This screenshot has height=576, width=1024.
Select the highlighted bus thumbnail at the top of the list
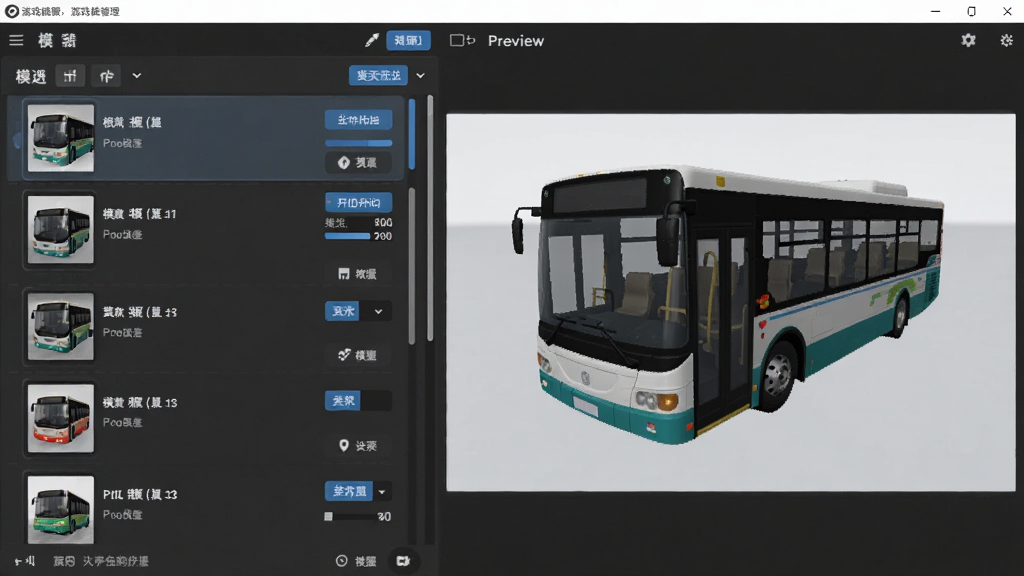pos(61,138)
